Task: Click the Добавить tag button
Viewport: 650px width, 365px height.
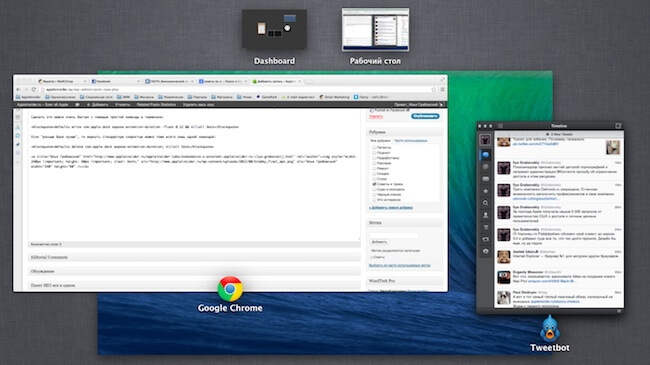Action: [x=379, y=242]
